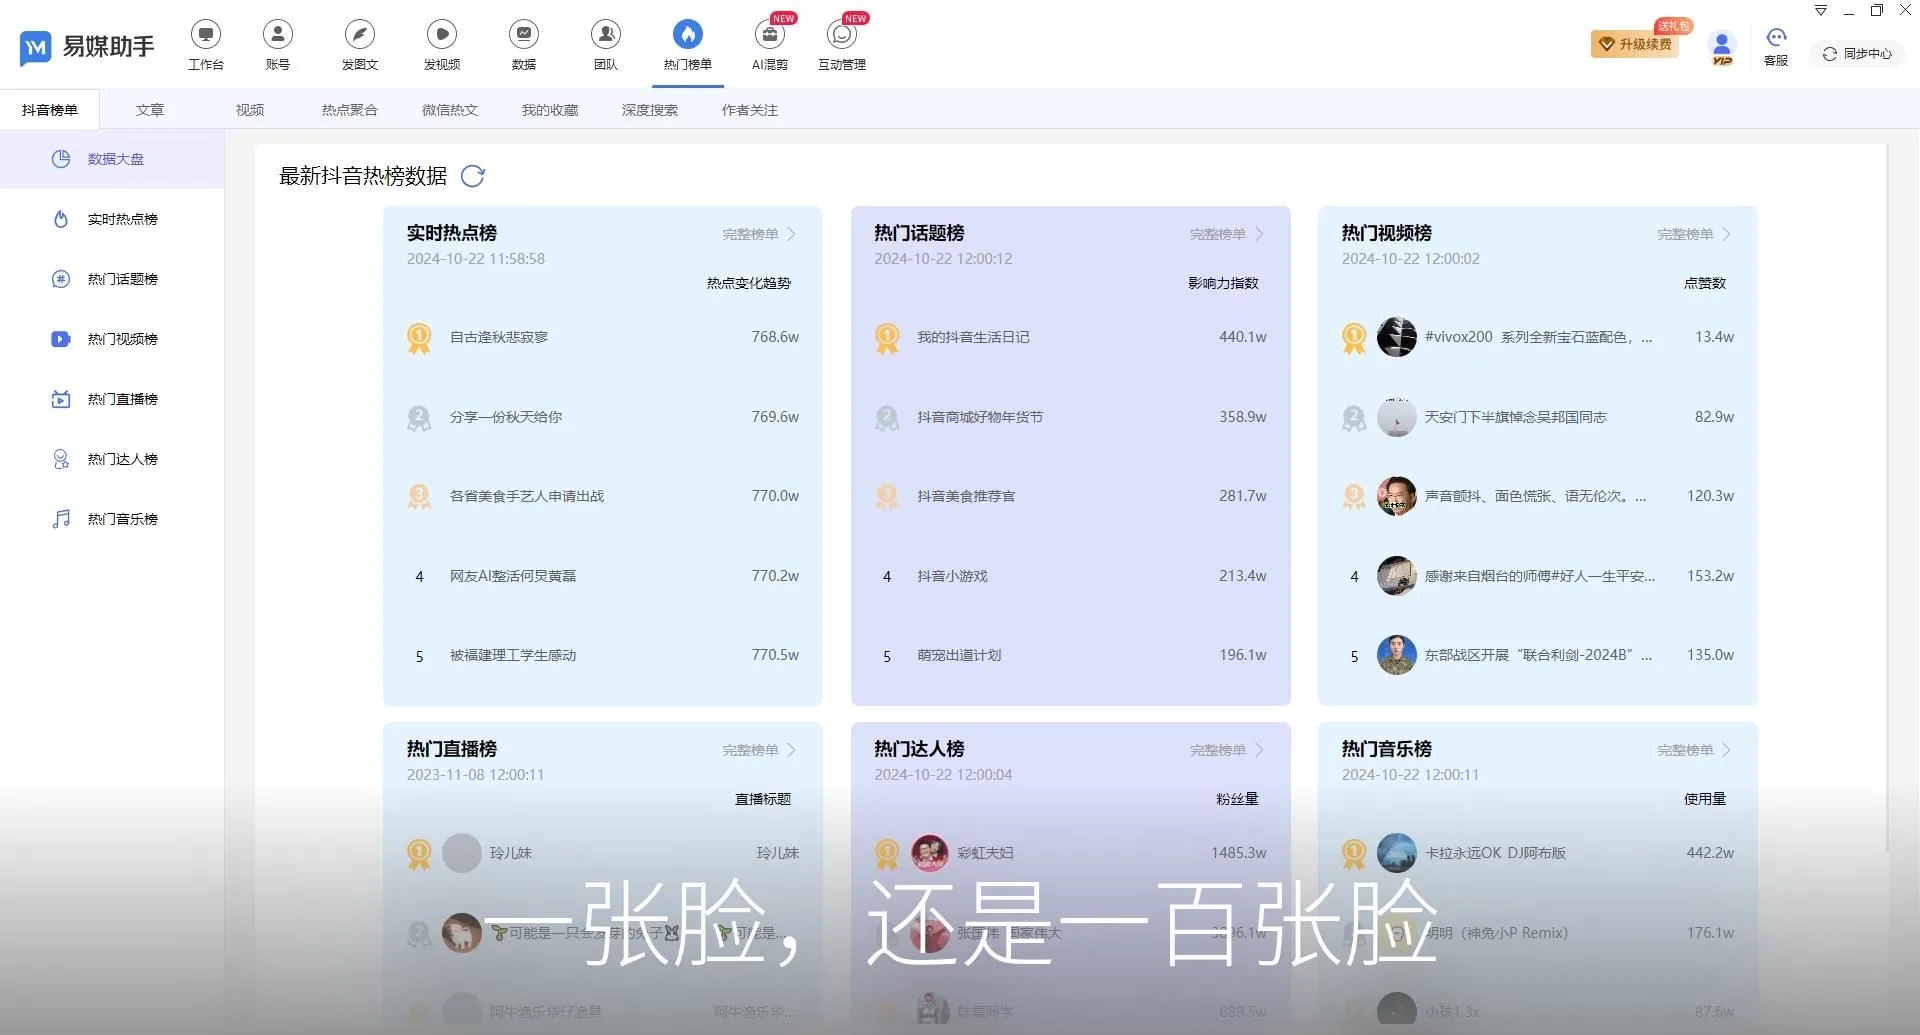Click the 13.4w likes value
Image resolution: width=1920 pixels, height=1035 pixels.
point(1714,337)
